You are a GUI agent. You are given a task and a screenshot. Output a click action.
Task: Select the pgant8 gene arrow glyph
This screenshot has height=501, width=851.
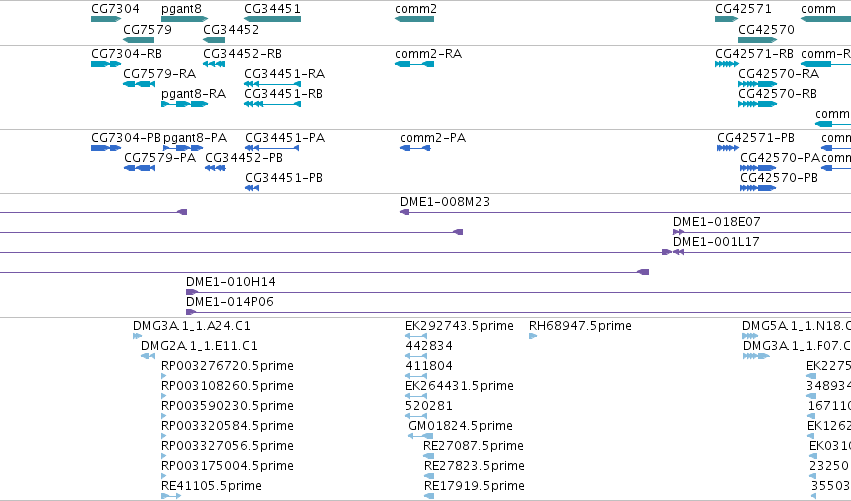tap(185, 20)
